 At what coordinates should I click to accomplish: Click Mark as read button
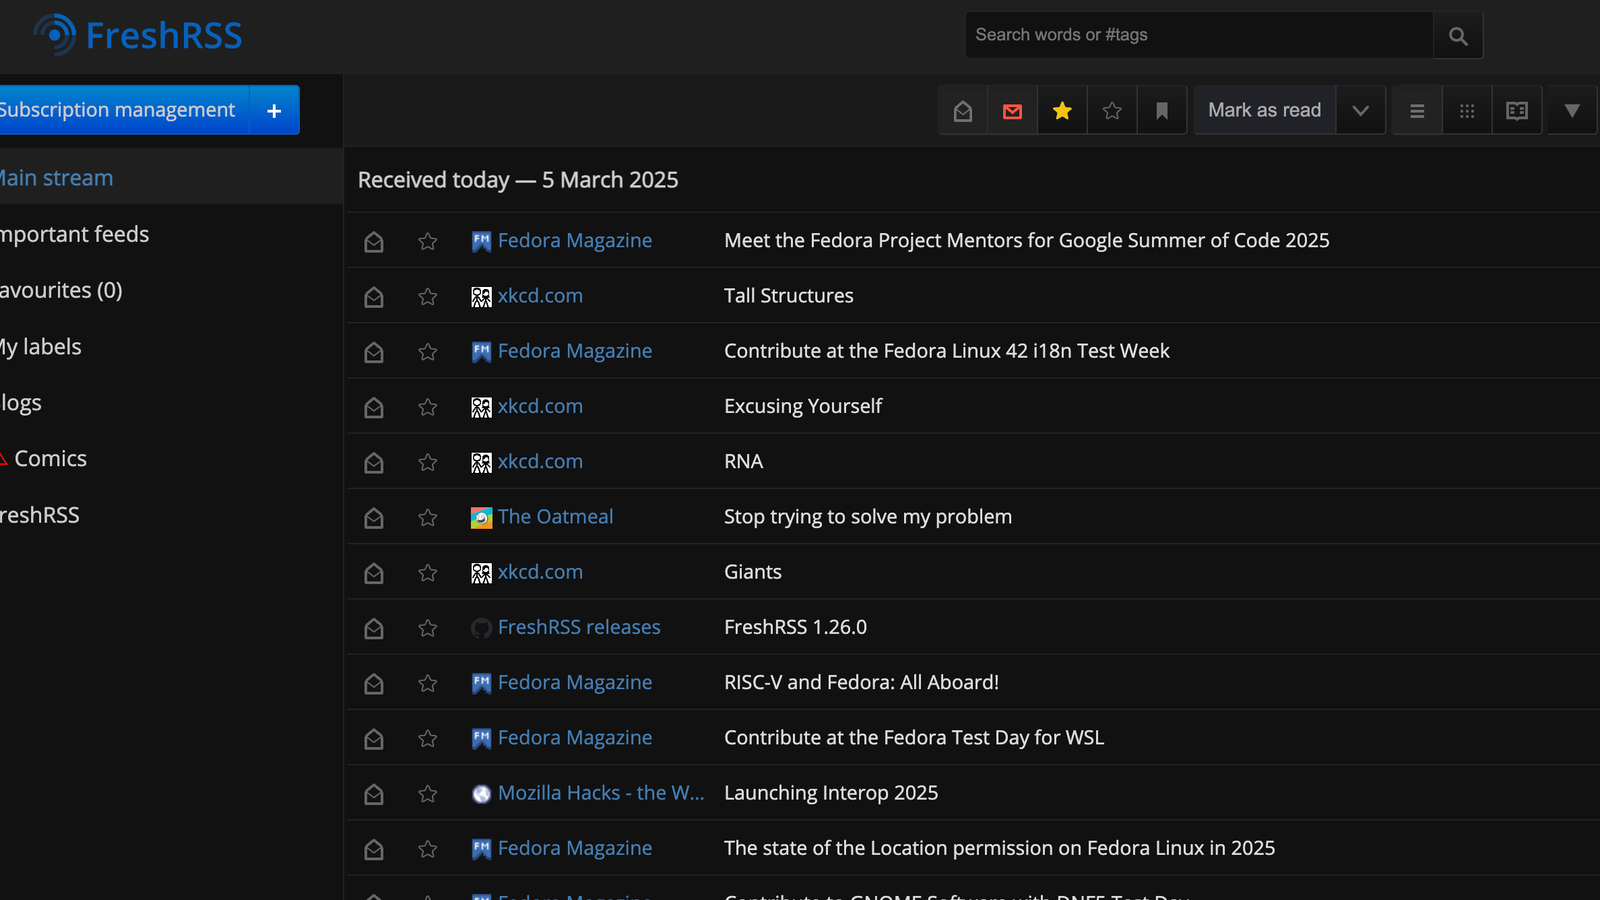(x=1264, y=111)
